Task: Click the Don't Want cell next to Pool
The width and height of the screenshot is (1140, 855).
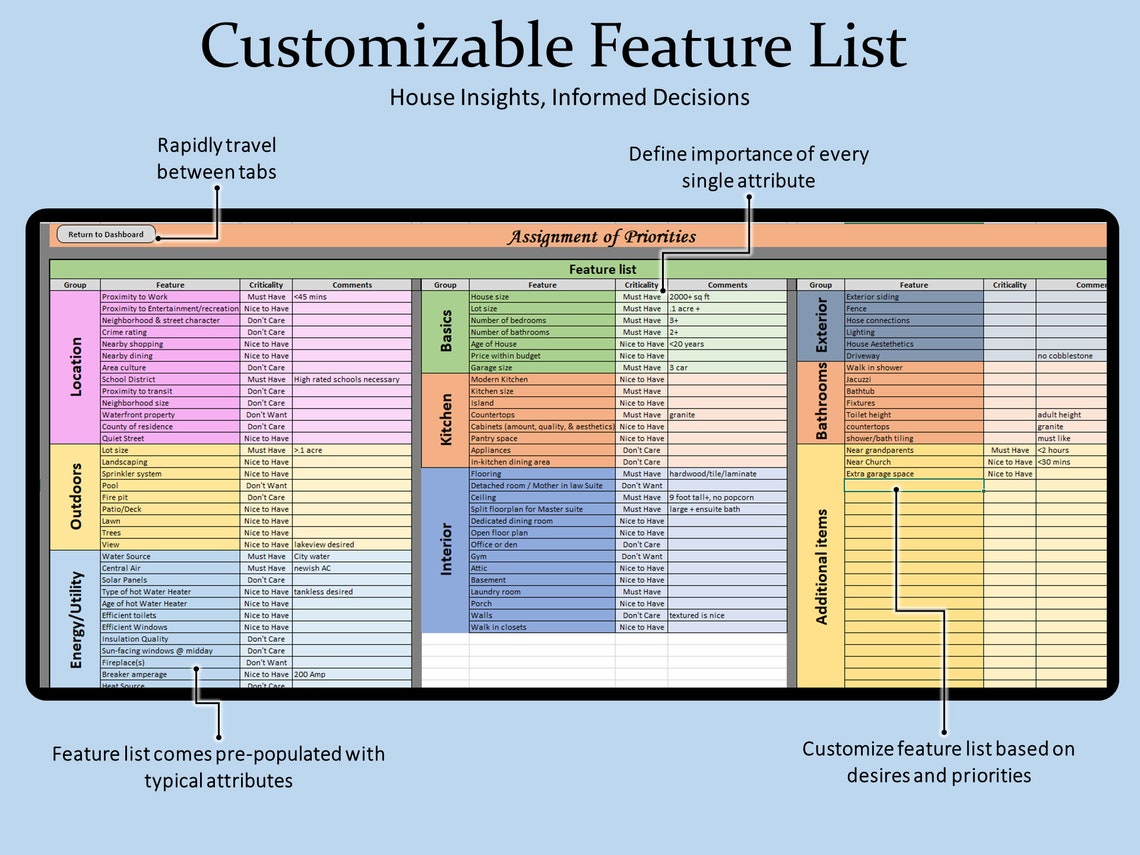Action: 266,485
